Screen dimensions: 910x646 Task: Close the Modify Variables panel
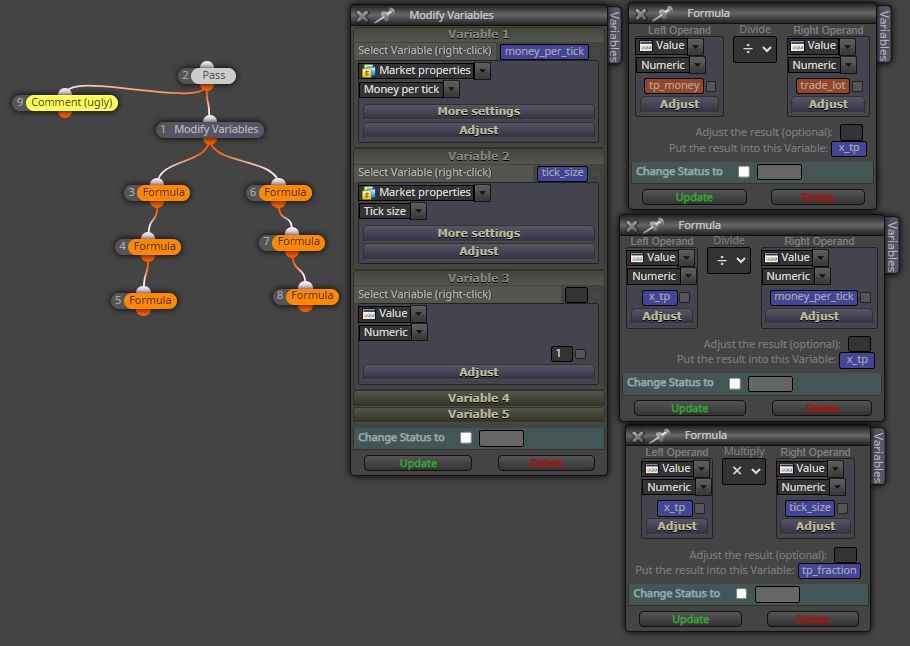(362, 16)
